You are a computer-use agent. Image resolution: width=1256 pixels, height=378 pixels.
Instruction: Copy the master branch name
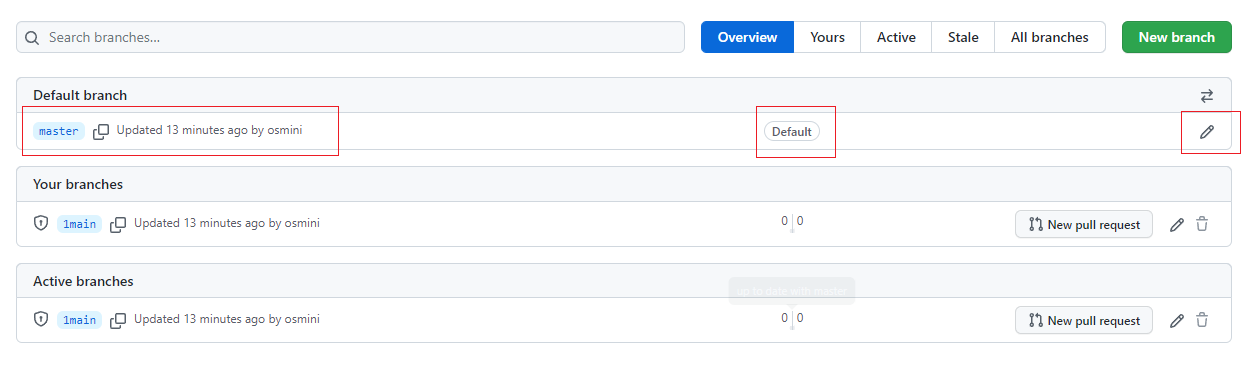pos(101,132)
